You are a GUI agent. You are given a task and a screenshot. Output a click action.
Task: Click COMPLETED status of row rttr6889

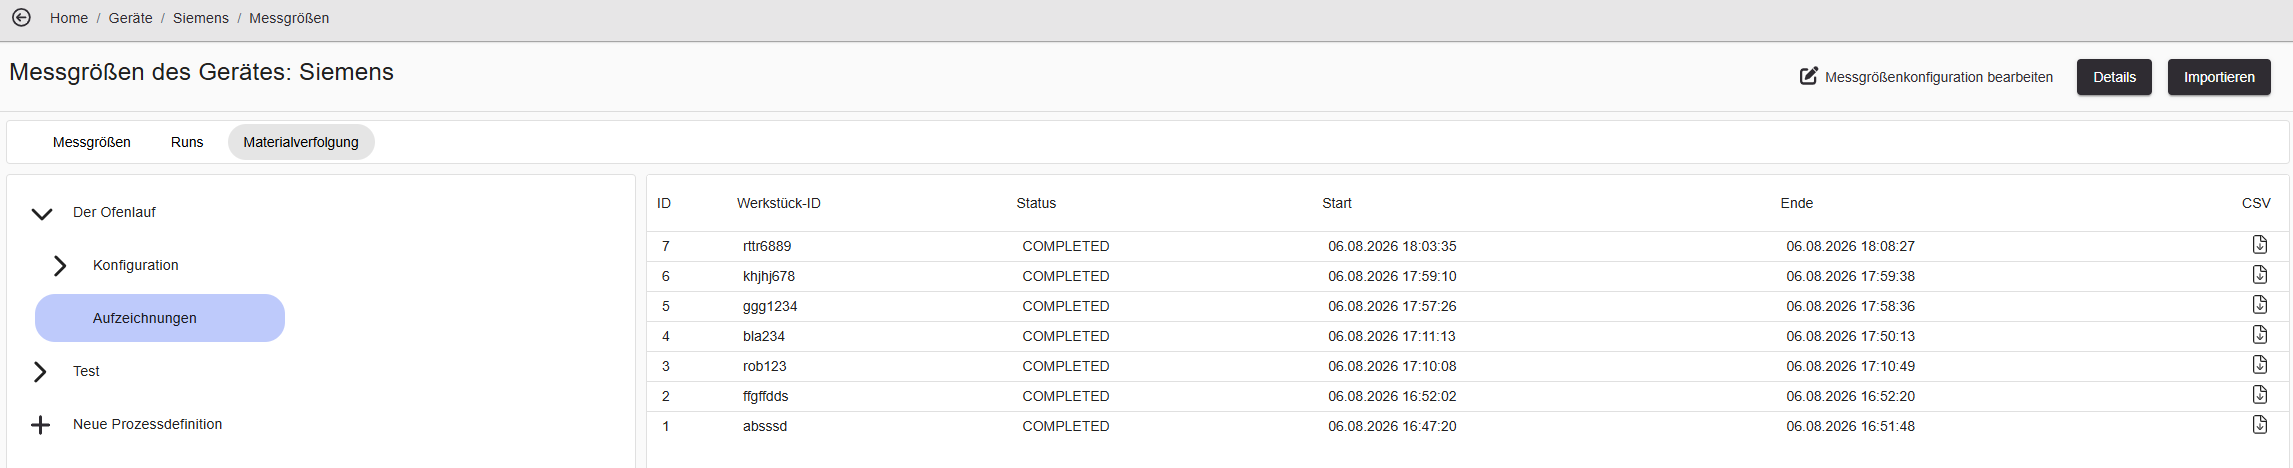pyautogui.click(x=1066, y=246)
